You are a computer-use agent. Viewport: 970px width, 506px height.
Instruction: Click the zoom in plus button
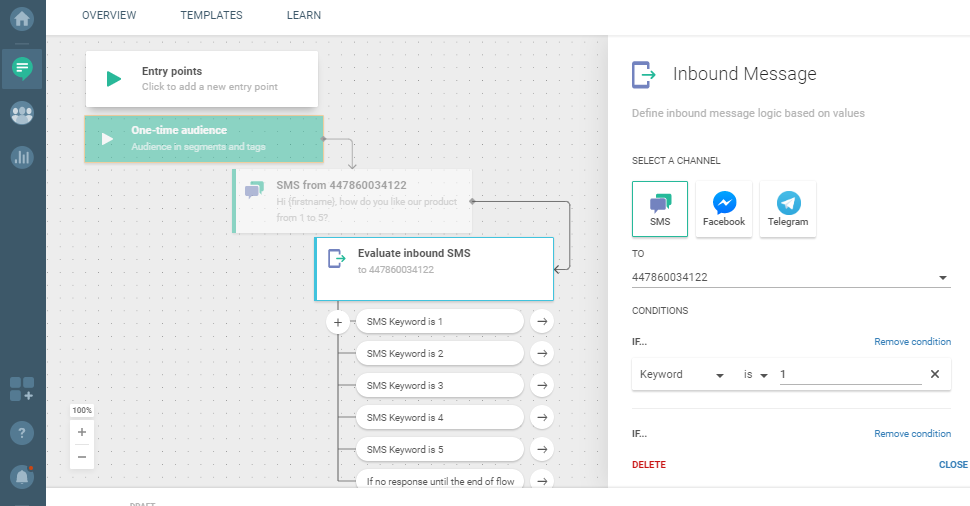tap(82, 433)
